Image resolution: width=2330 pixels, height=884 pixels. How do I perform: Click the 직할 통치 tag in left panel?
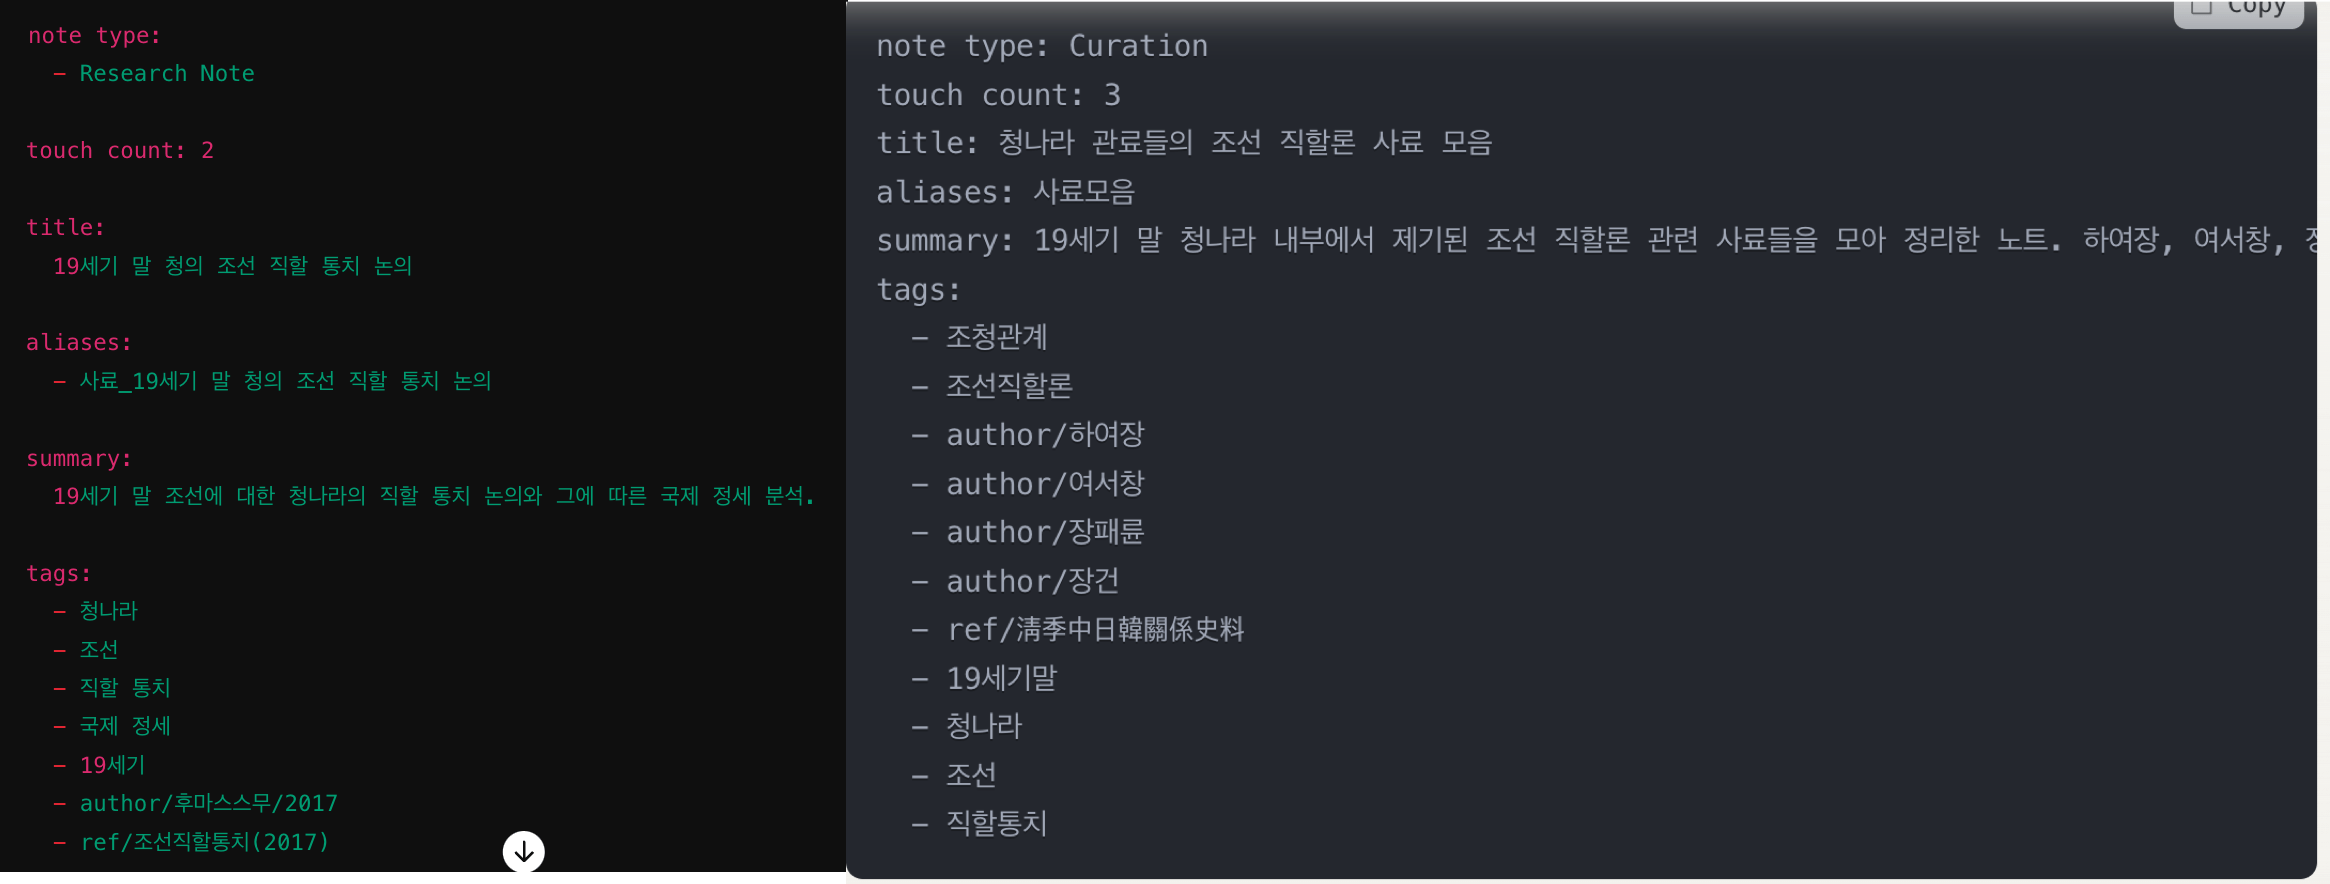(125, 688)
